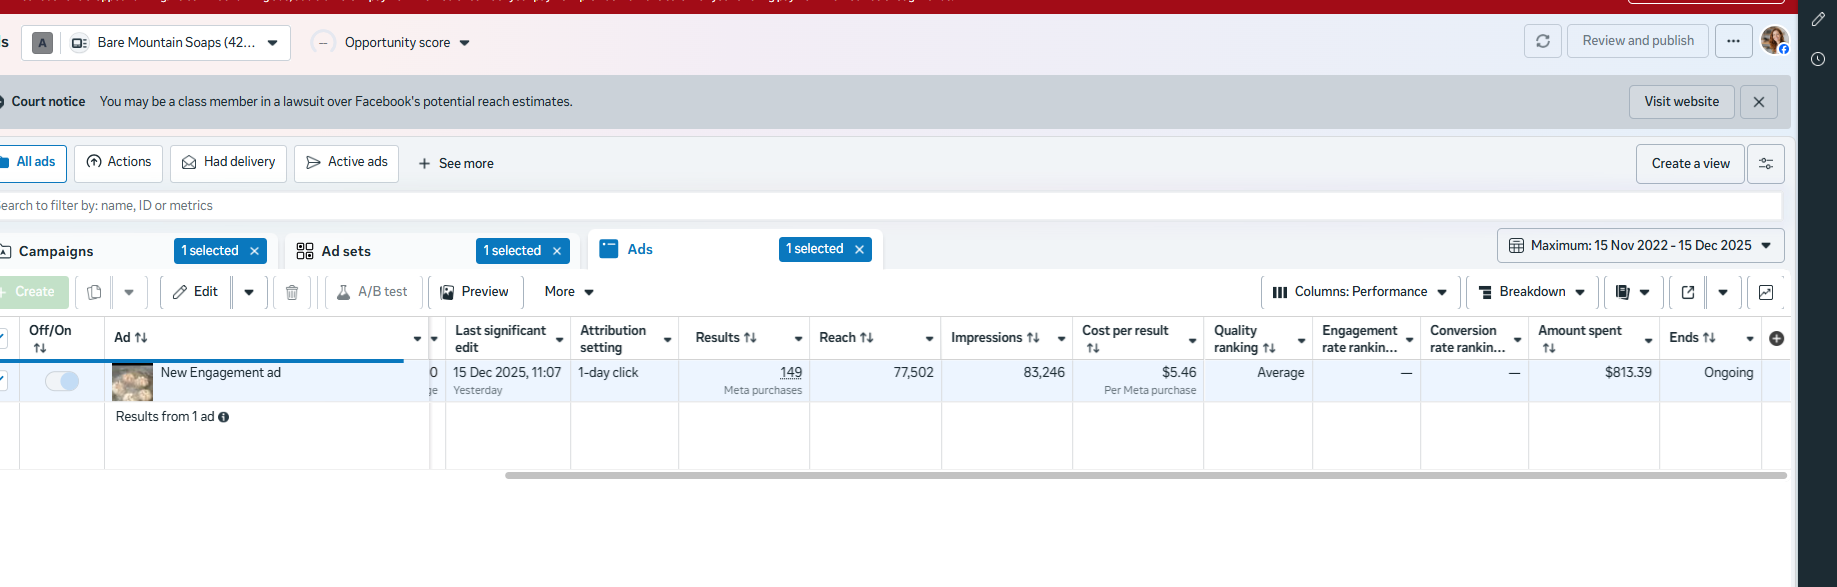1837x587 pixels.
Task: Toggle the checkbox in the New Engagement ad row
Action: 3,380
